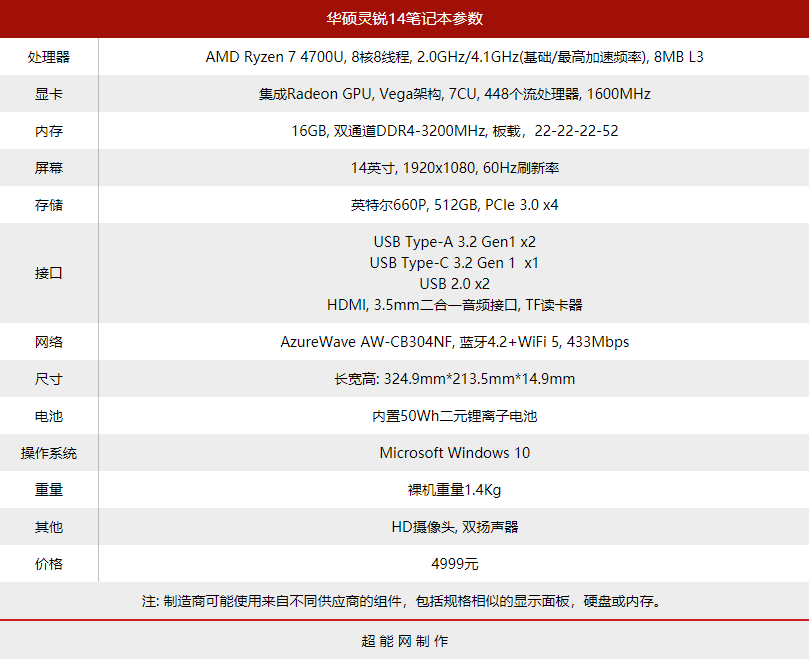Click the 英特尔660P storage spec cell
The image size is (809, 659).
tap(454, 205)
